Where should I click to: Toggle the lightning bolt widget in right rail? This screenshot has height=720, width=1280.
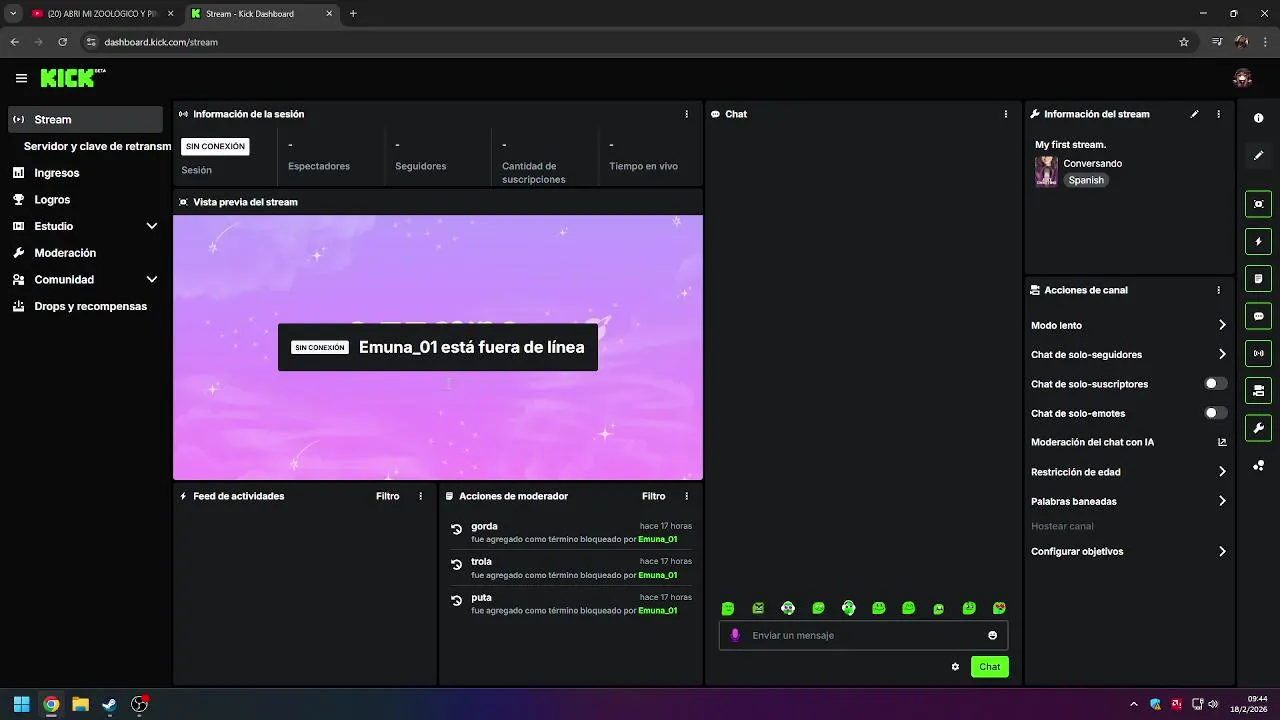pos(1259,241)
